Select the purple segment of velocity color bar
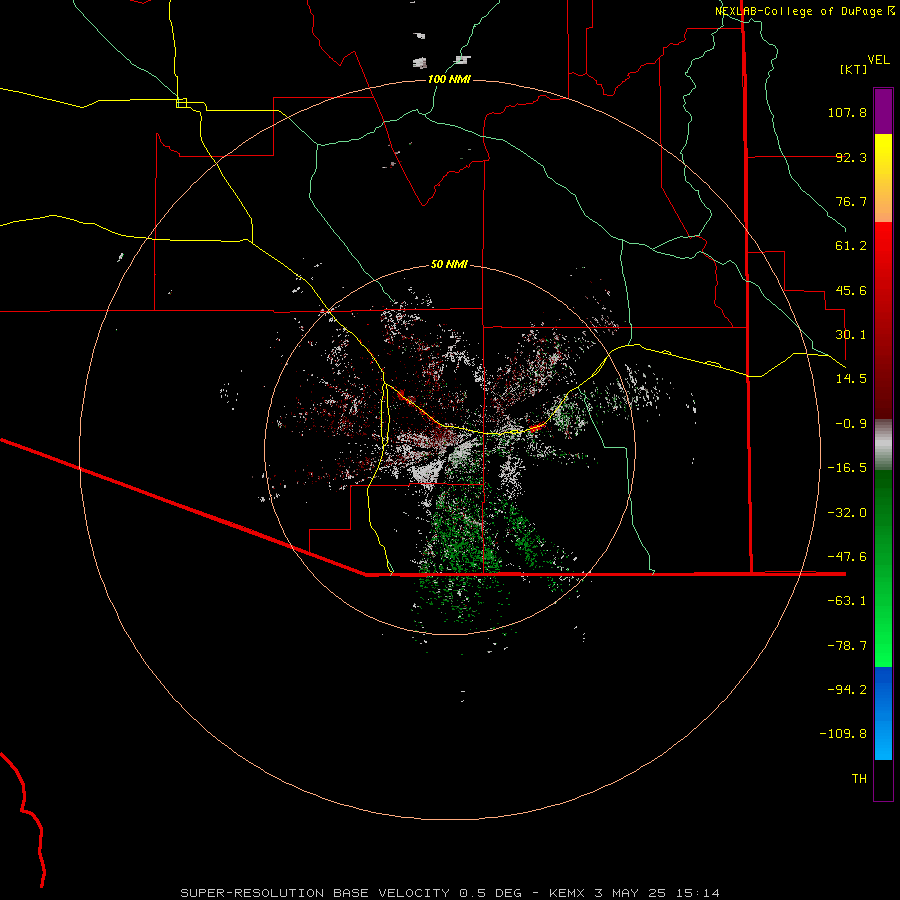Viewport: 900px width, 900px height. (883, 111)
